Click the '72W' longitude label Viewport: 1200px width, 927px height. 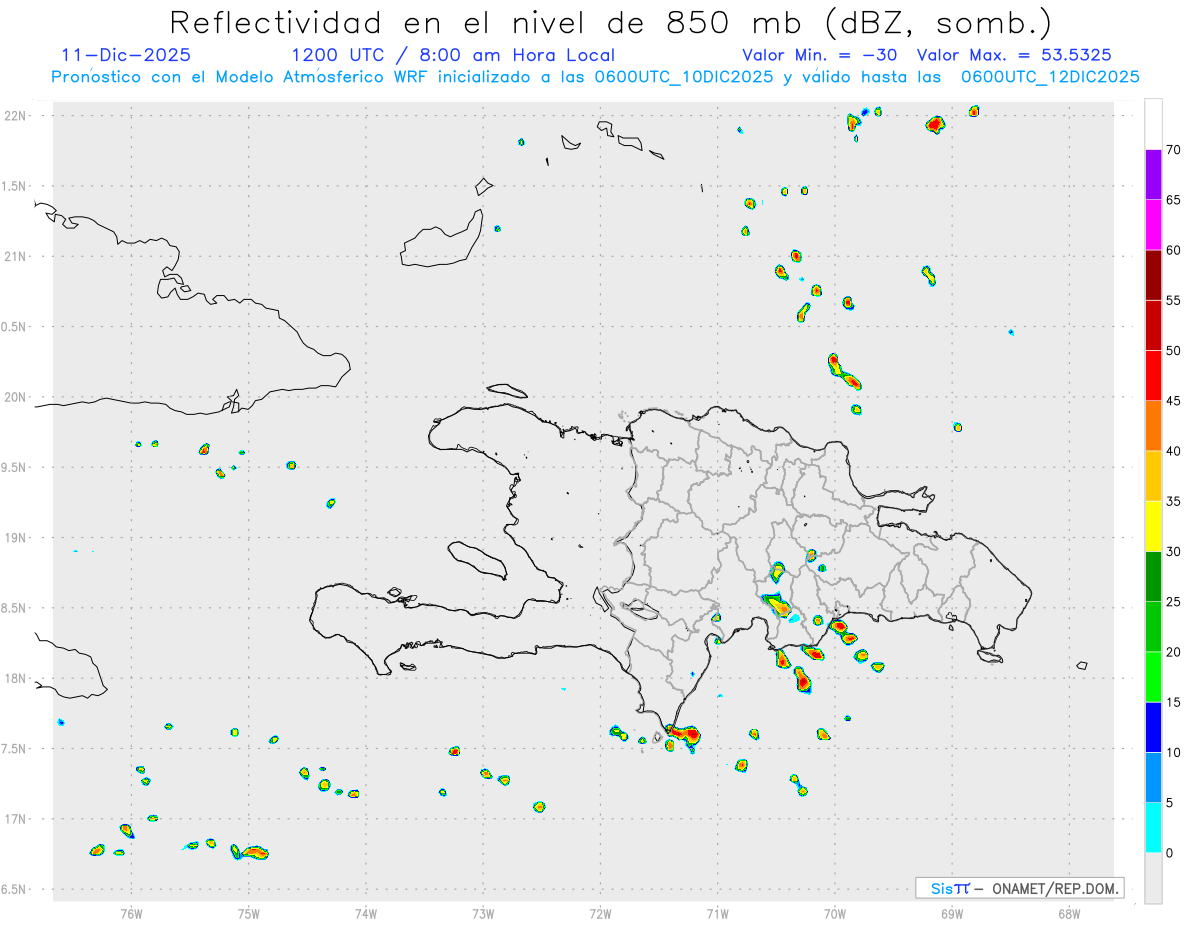(600, 913)
